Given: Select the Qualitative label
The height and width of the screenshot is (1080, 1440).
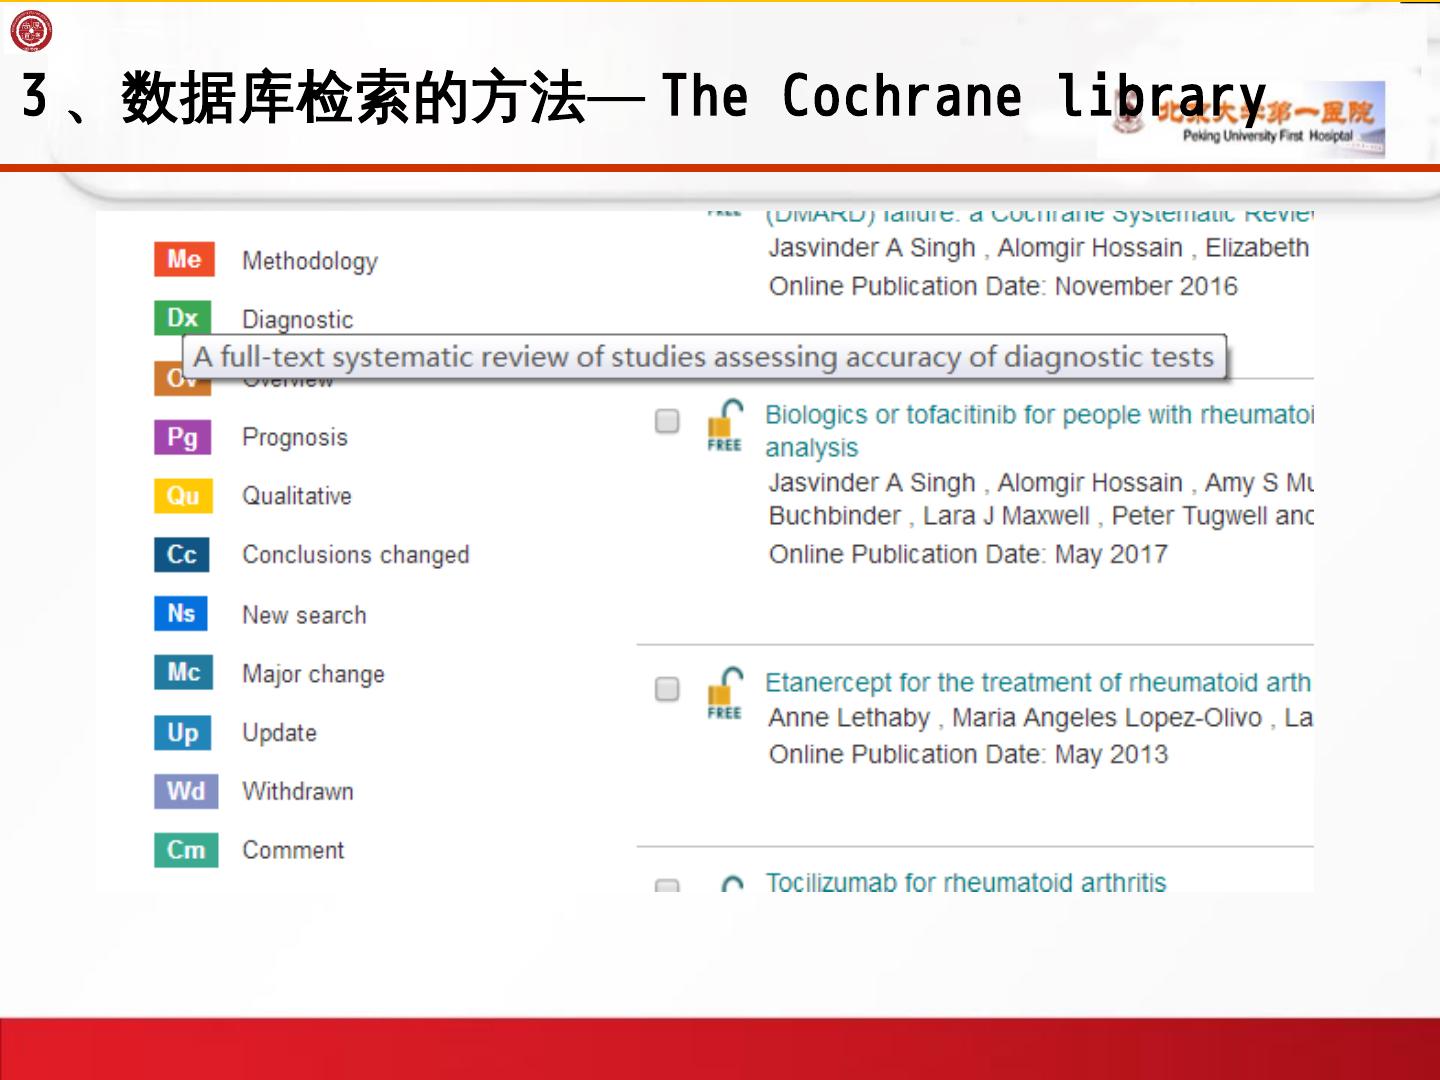Looking at the screenshot, I should [x=297, y=496].
